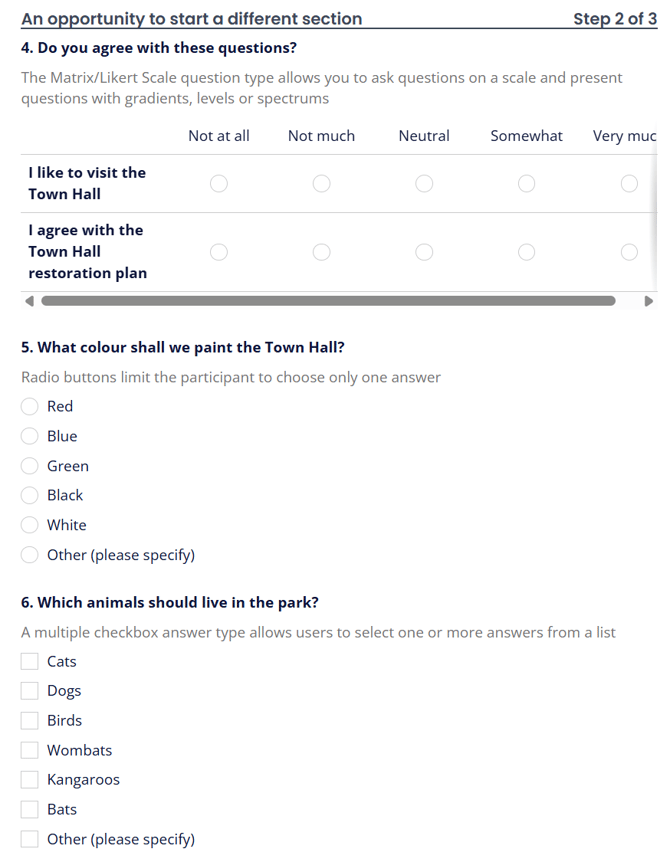Image resolution: width=670 pixels, height=862 pixels.
Task: Select 'Not much' for restoration plan row
Action: 322,252
